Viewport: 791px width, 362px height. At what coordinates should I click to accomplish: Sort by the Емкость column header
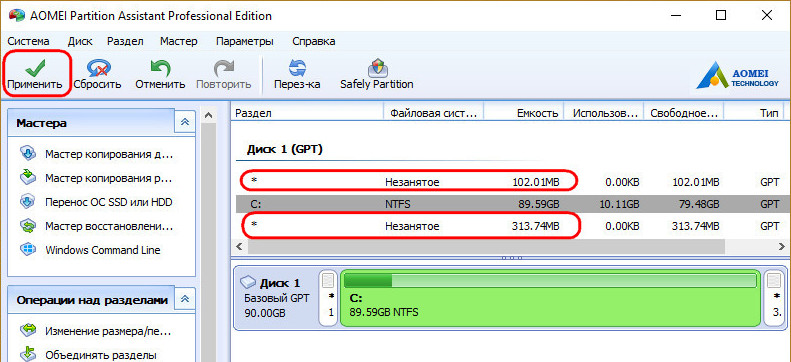tap(524, 113)
